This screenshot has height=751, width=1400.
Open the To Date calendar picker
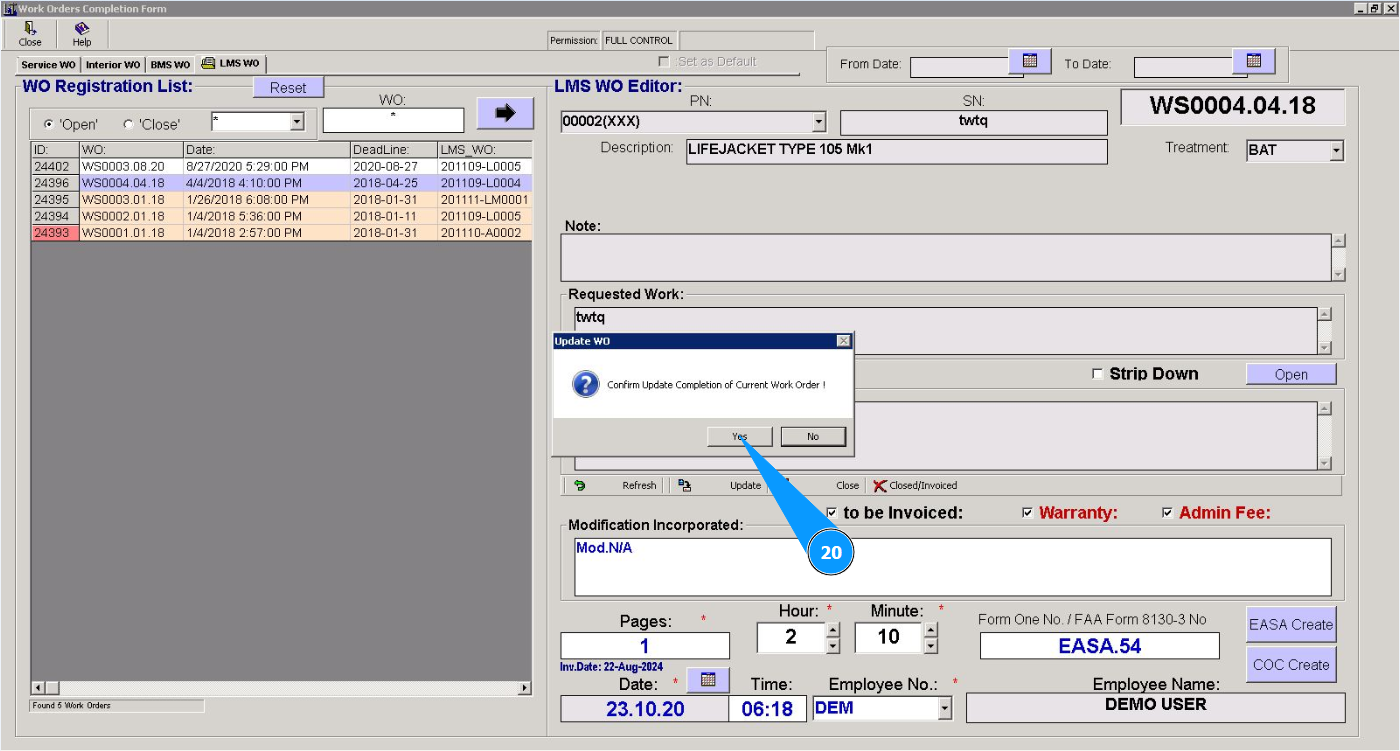pos(1254,61)
